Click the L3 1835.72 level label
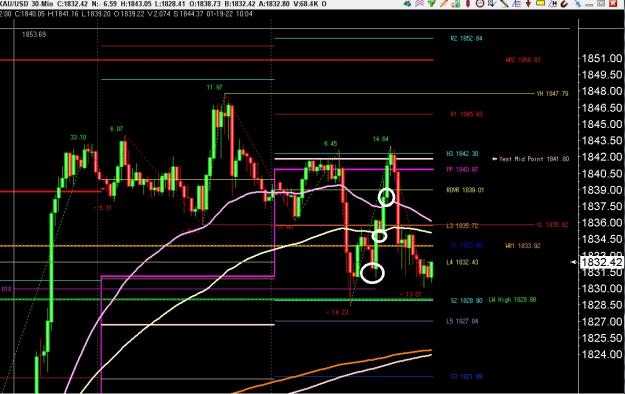This screenshot has height=394, width=625. tap(462, 226)
